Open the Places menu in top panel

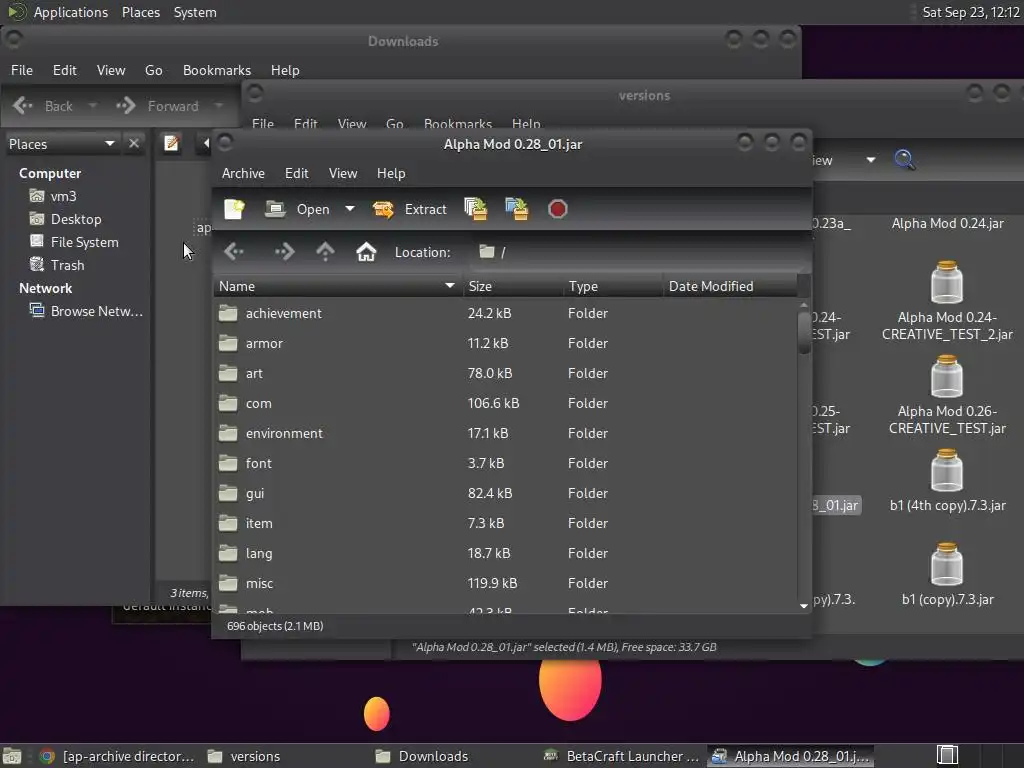[x=140, y=12]
